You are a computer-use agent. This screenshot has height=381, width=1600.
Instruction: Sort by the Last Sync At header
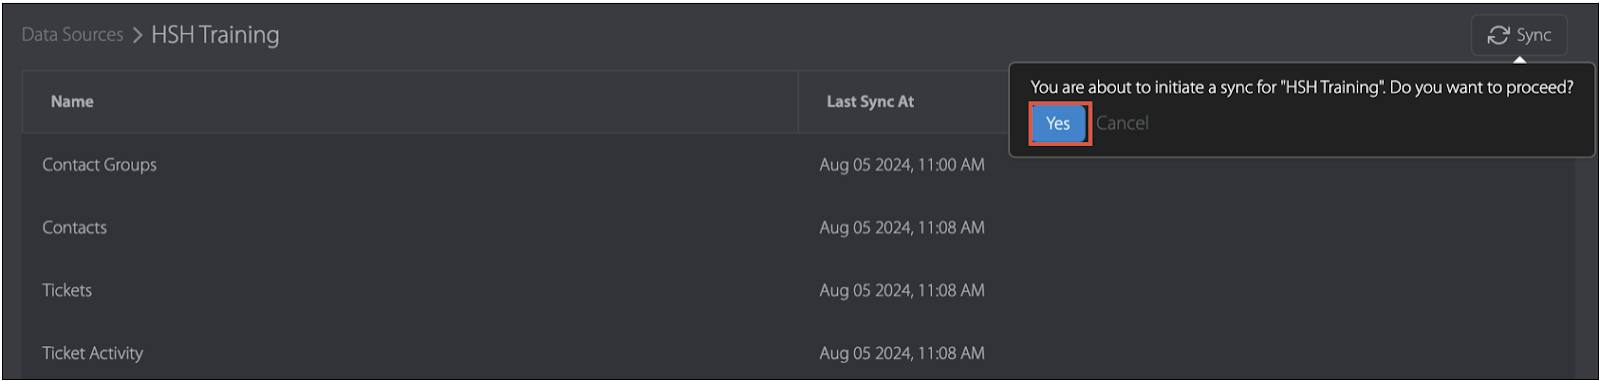tap(870, 102)
